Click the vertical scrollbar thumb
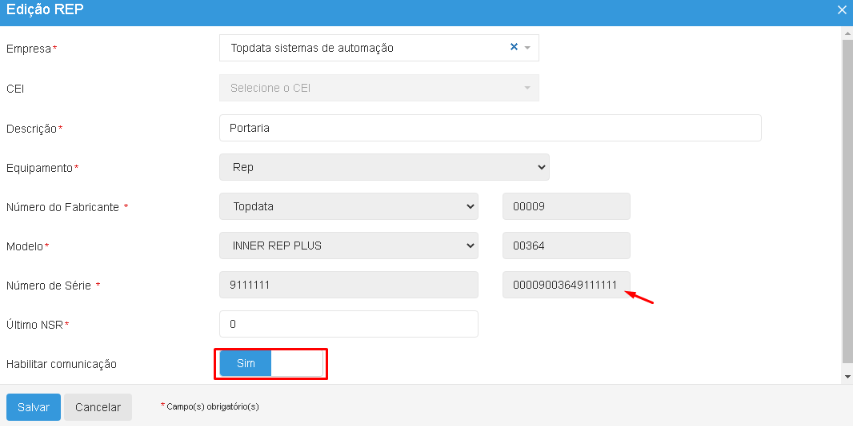 (x=847, y=200)
